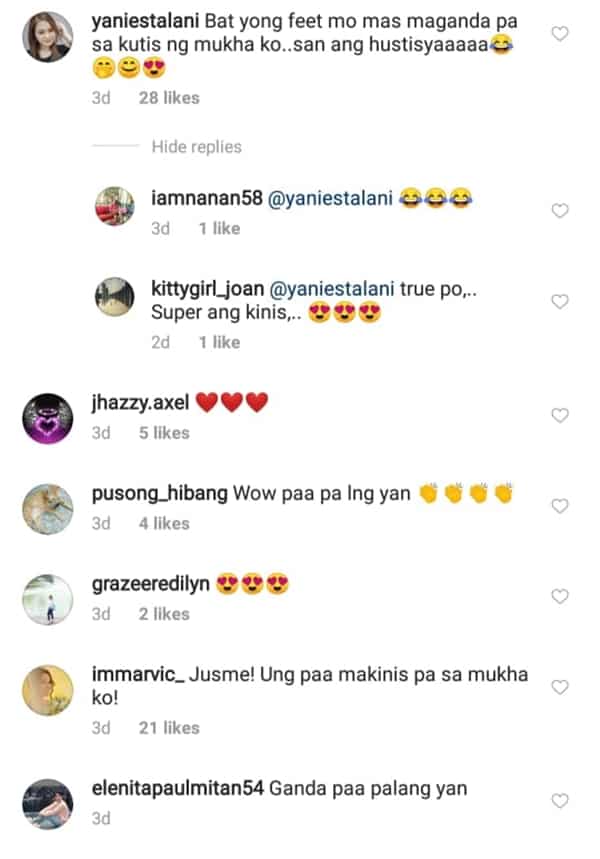This screenshot has width=600, height=859.
Task: Open jhazzy.axel's purple heart avatar
Action: tap(48, 418)
